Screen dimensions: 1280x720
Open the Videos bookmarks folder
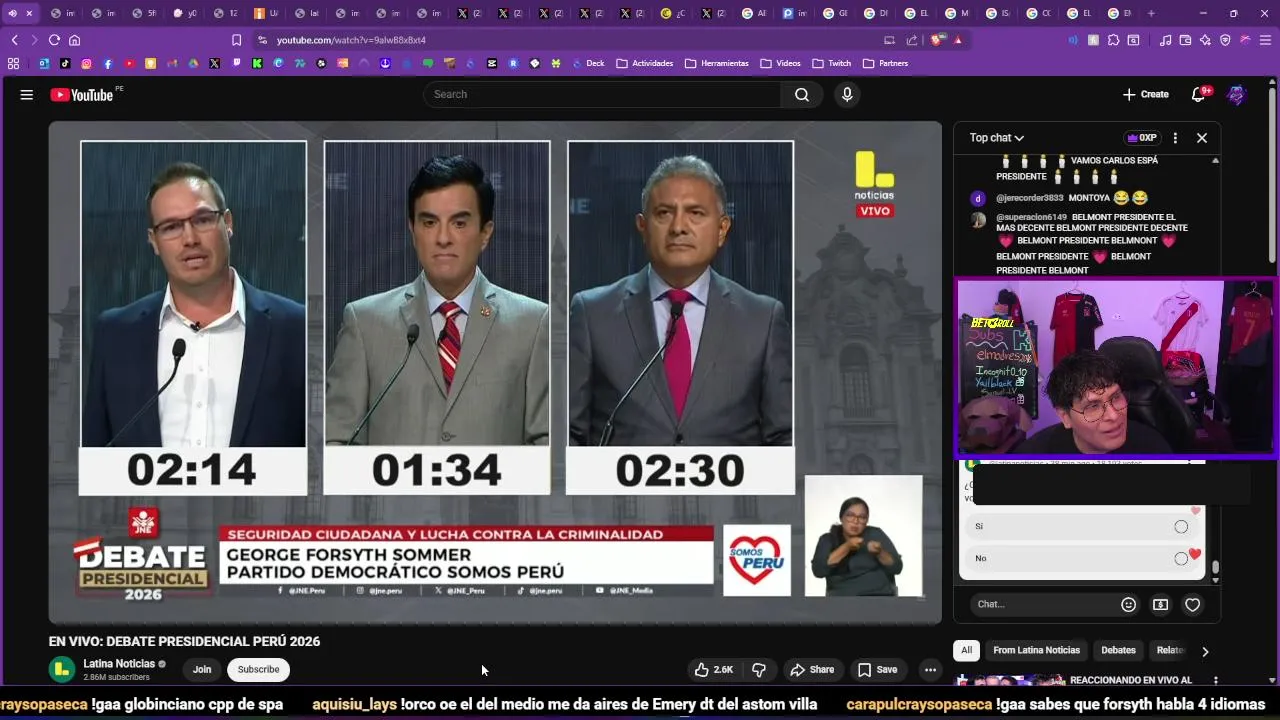(781, 63)
